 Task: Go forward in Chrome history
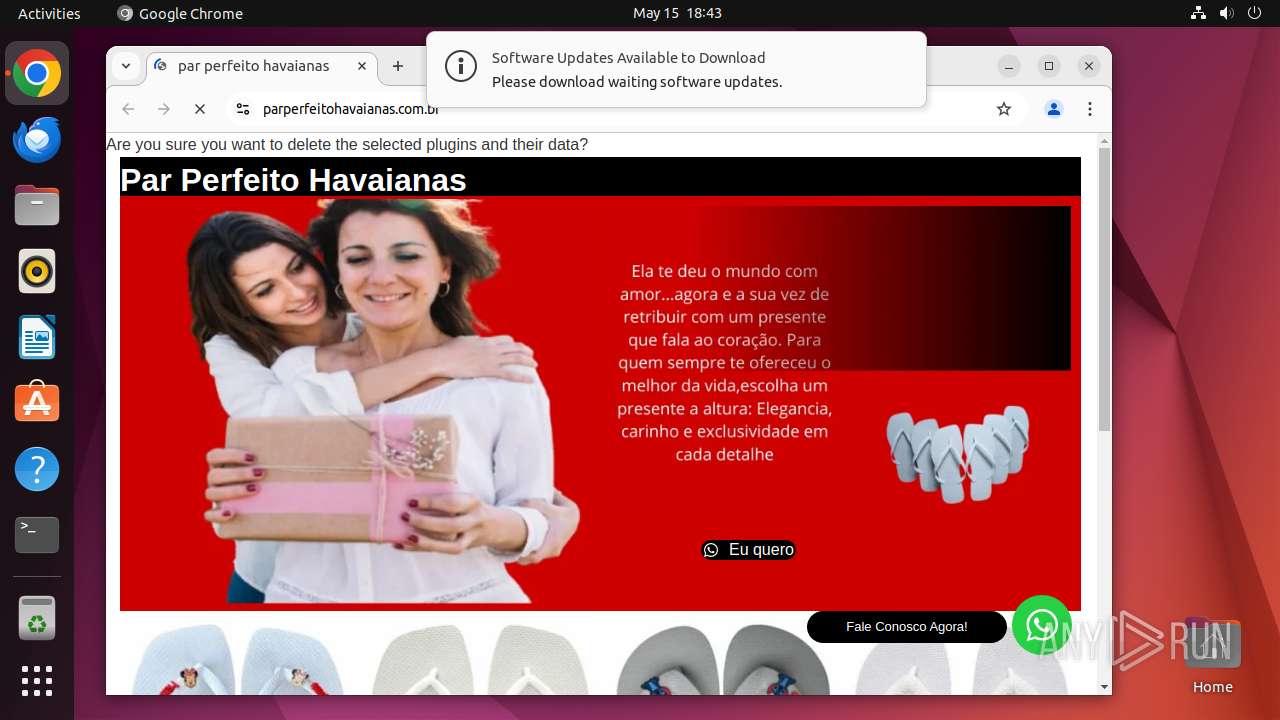pyautogui.click(x=164, y=109)
